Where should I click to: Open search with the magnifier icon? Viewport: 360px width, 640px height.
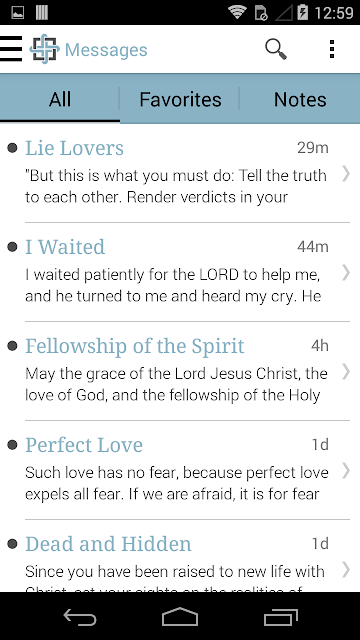[x=276, y=49]
